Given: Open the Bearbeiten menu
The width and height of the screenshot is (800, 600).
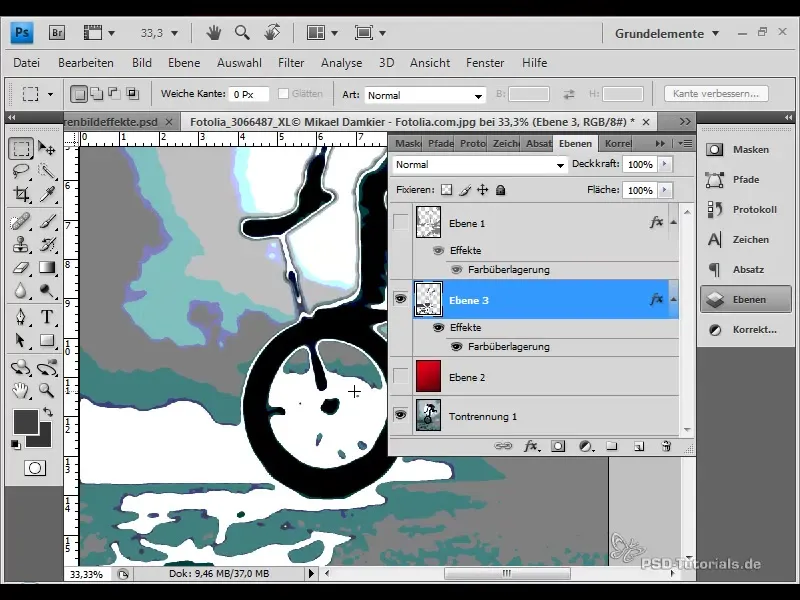Looking at the screenshot, I should pos(86,63).
